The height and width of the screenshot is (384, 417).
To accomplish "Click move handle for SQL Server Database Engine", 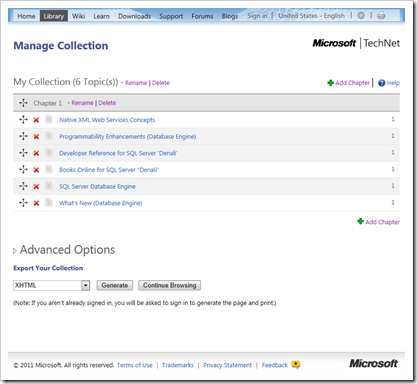I will (x=23, y=186).
